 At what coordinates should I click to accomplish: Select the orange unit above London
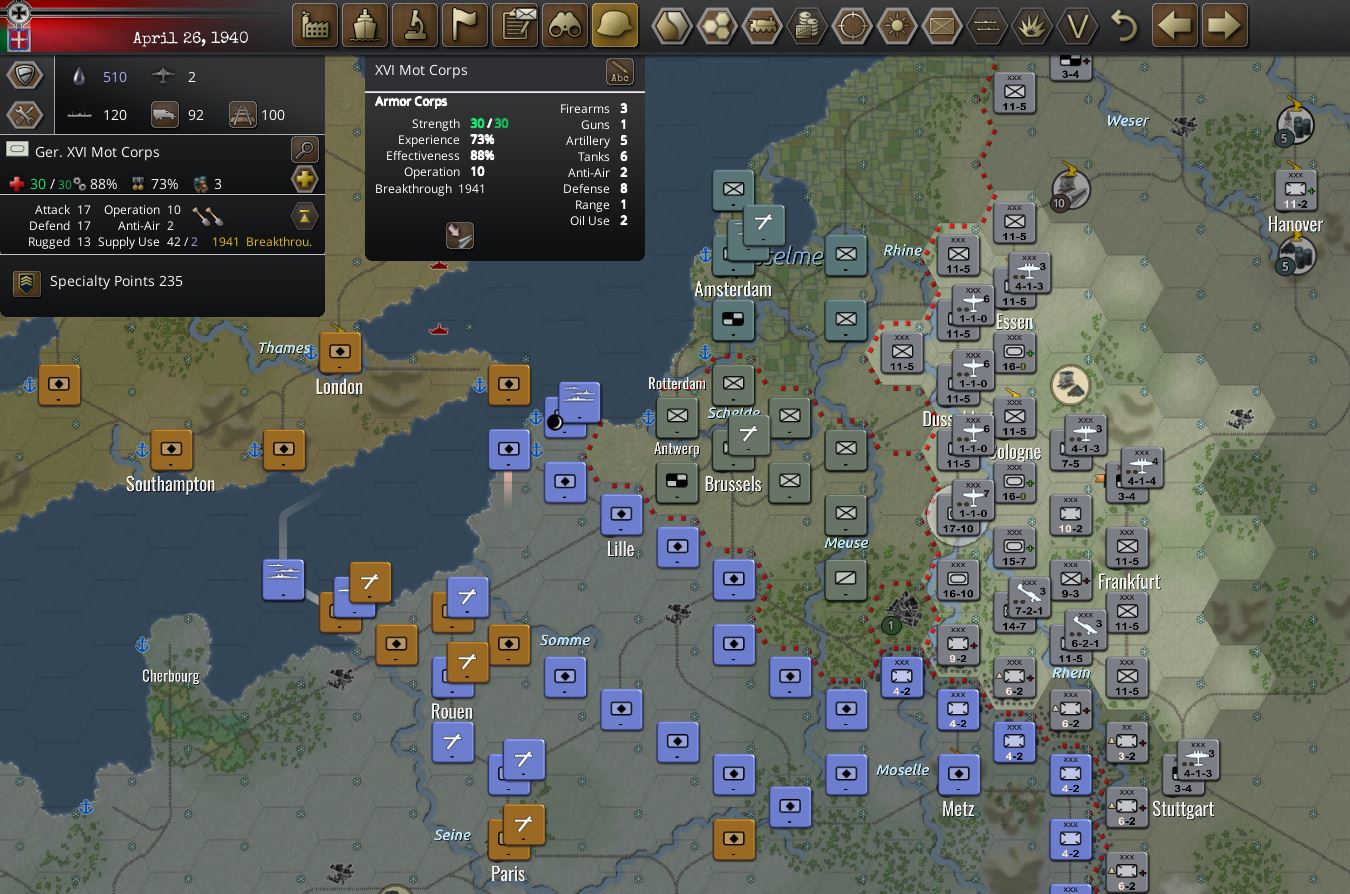[339, 352]
